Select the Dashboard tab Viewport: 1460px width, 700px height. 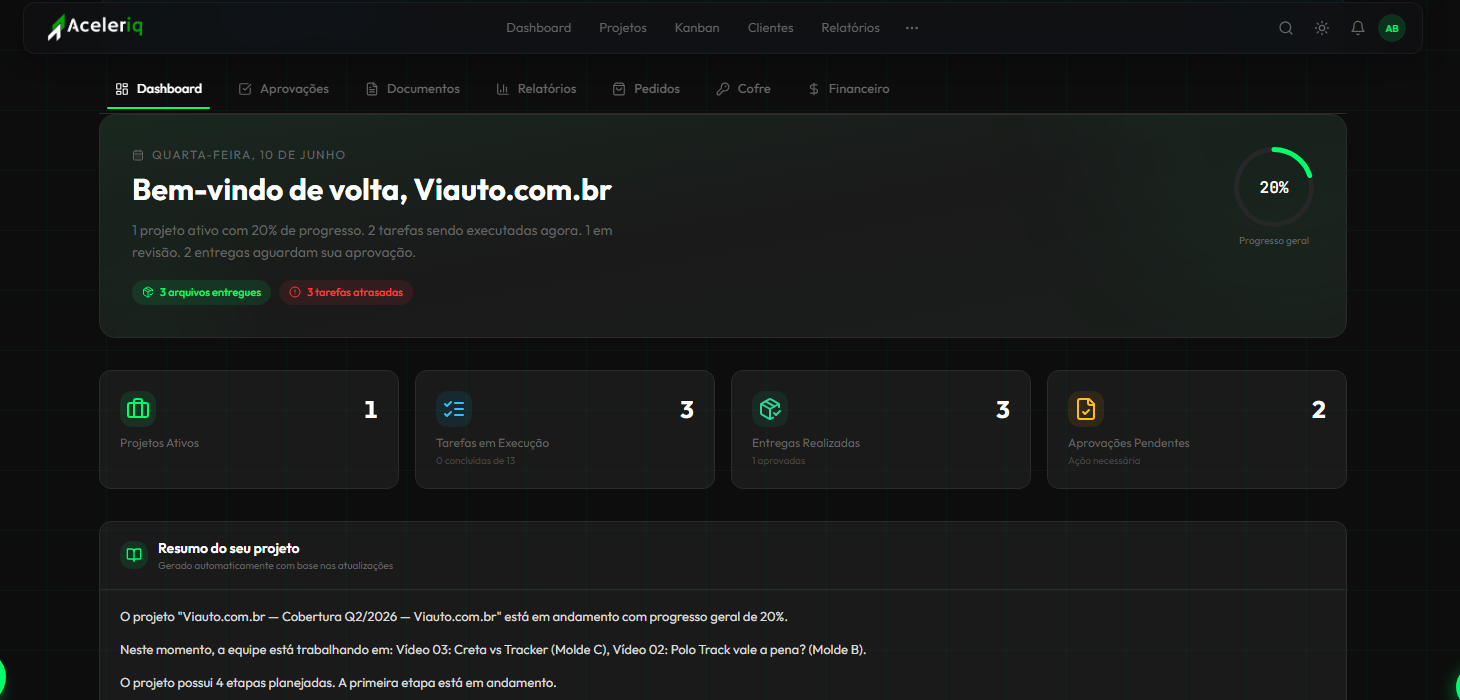[159, 89]
